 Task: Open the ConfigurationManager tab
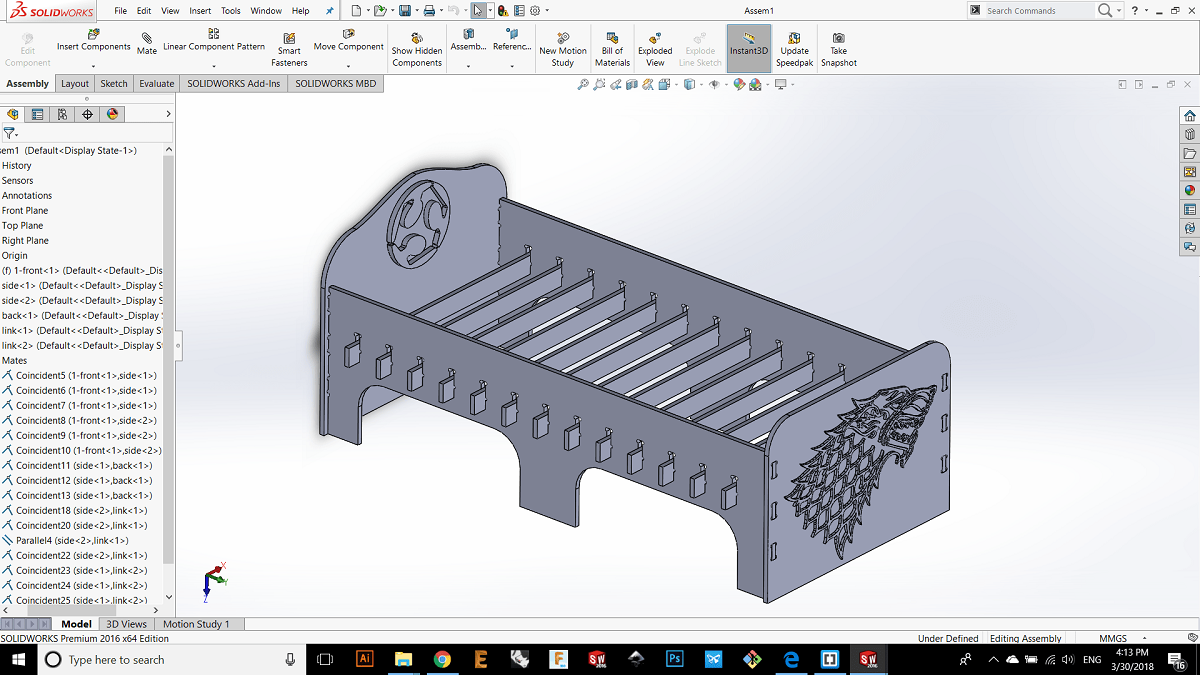(x=62, y=114)
